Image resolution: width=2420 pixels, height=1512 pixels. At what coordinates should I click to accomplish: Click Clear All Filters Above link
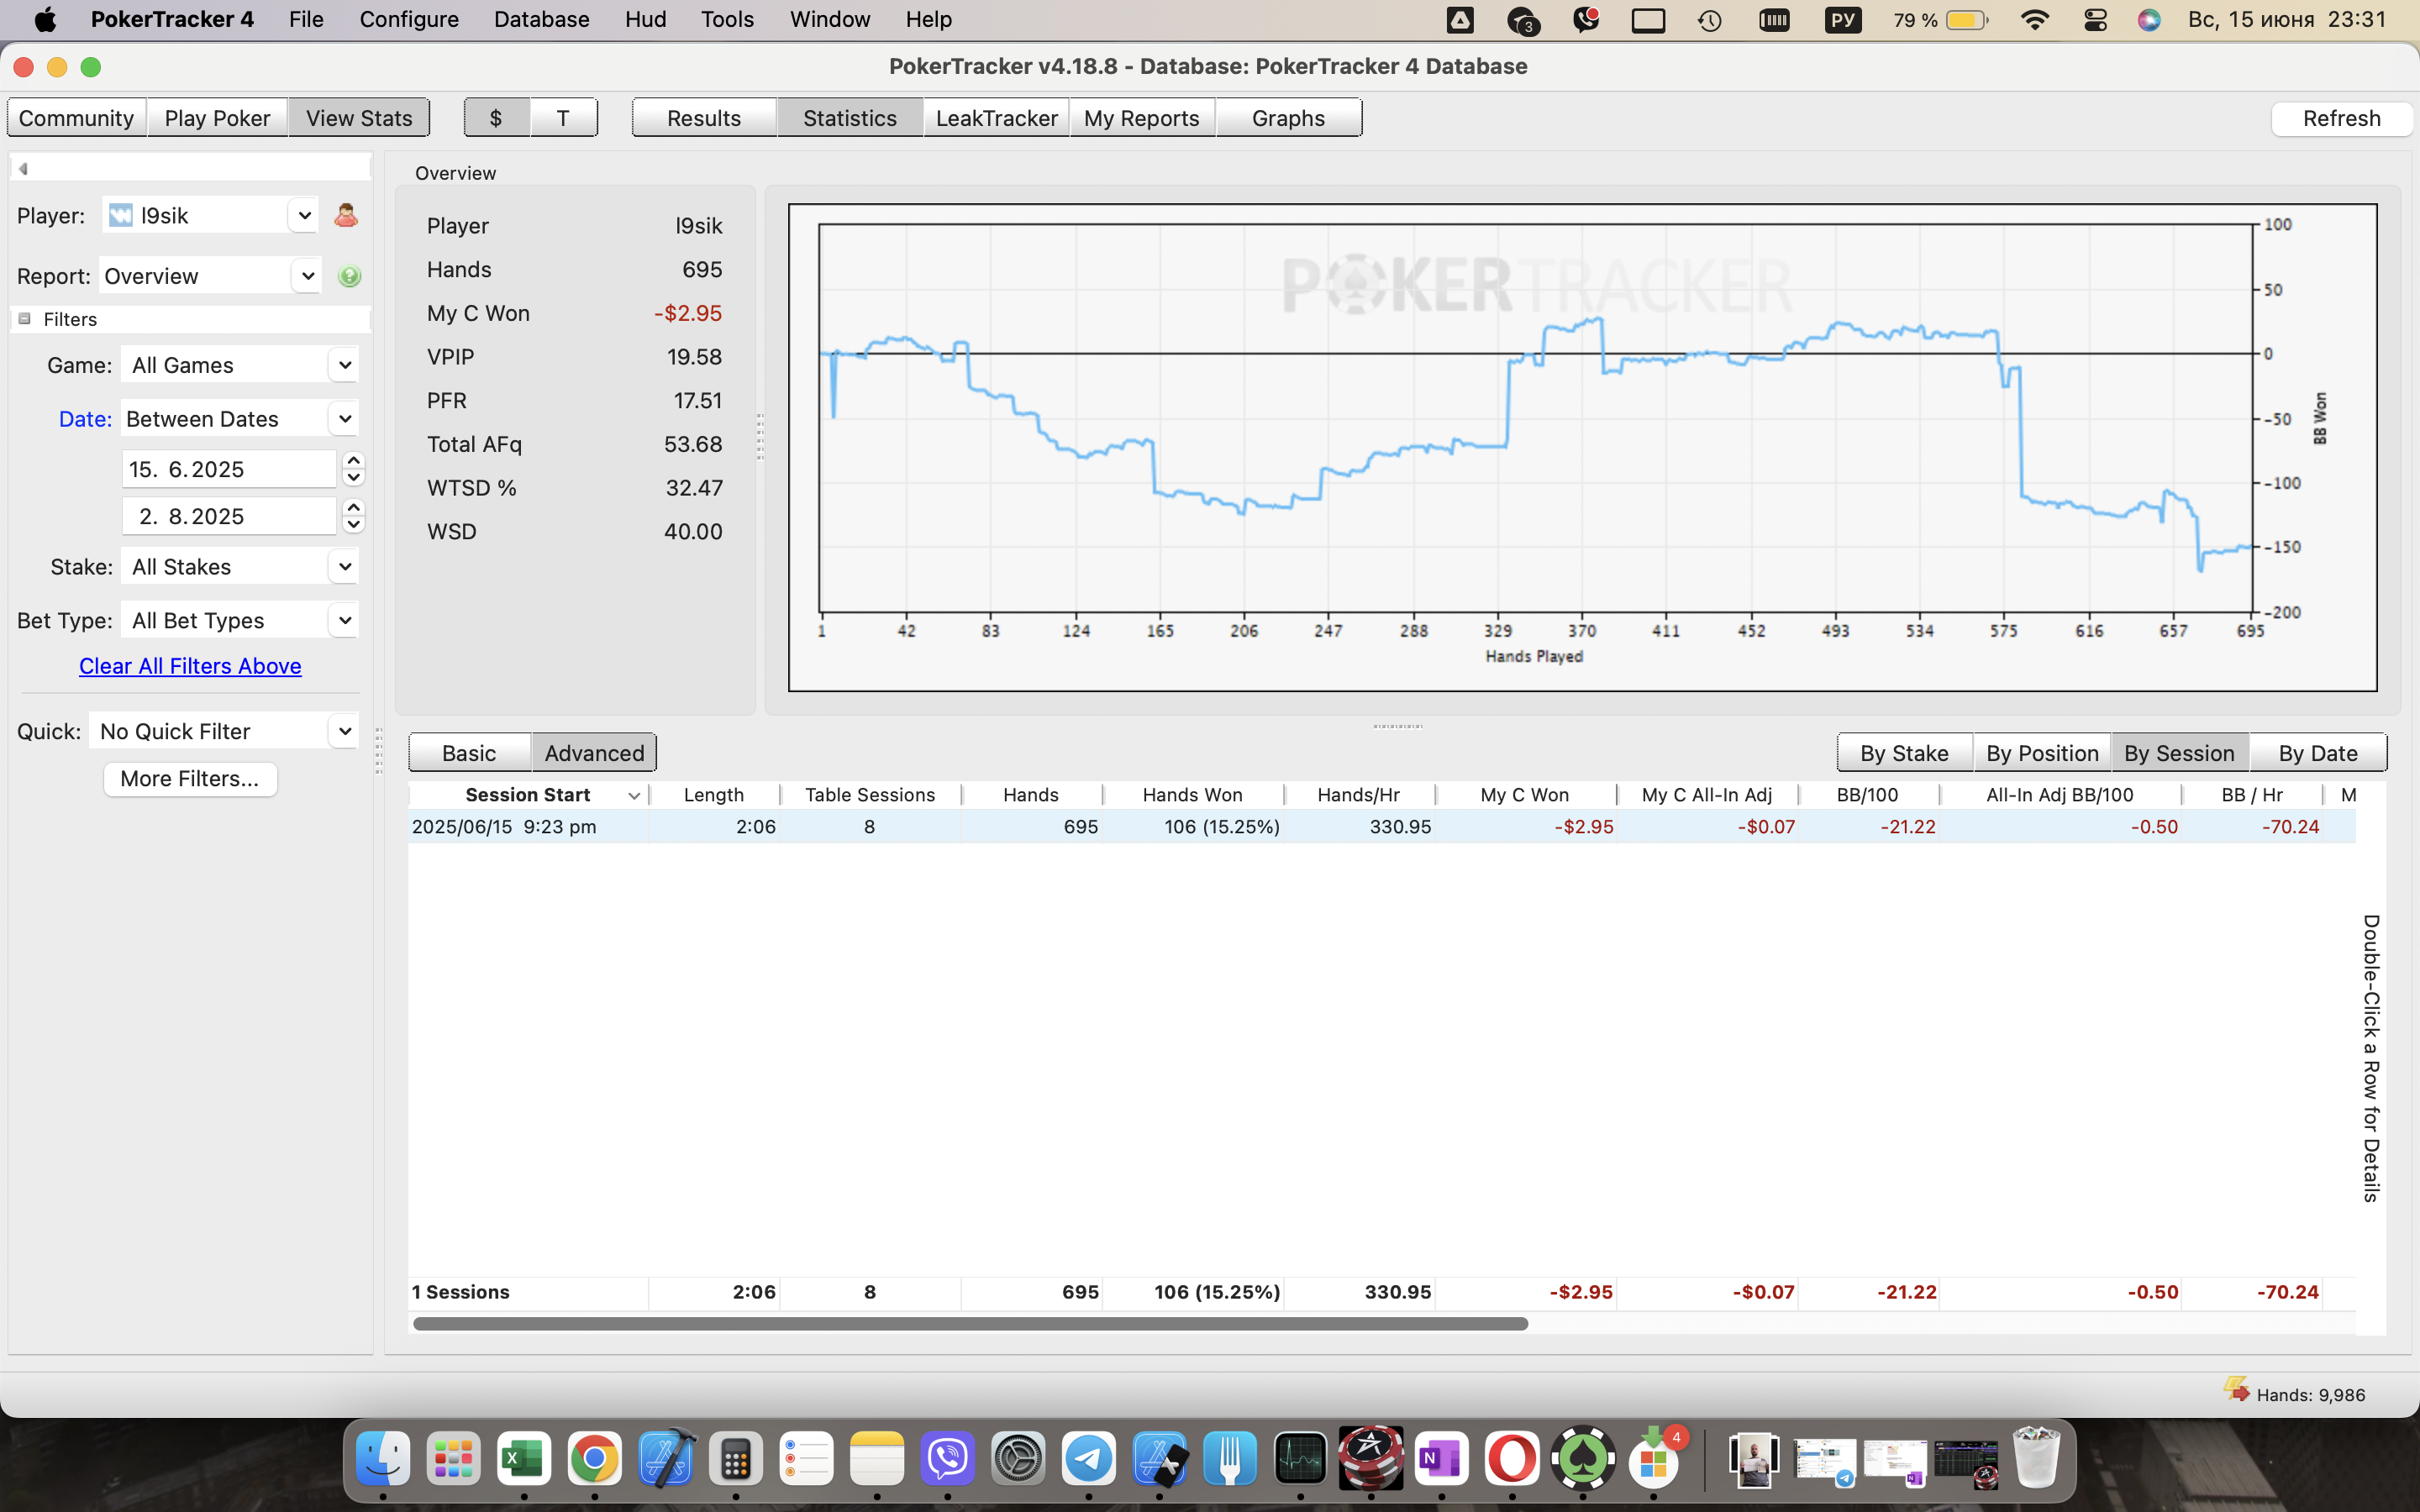(190, 666)
